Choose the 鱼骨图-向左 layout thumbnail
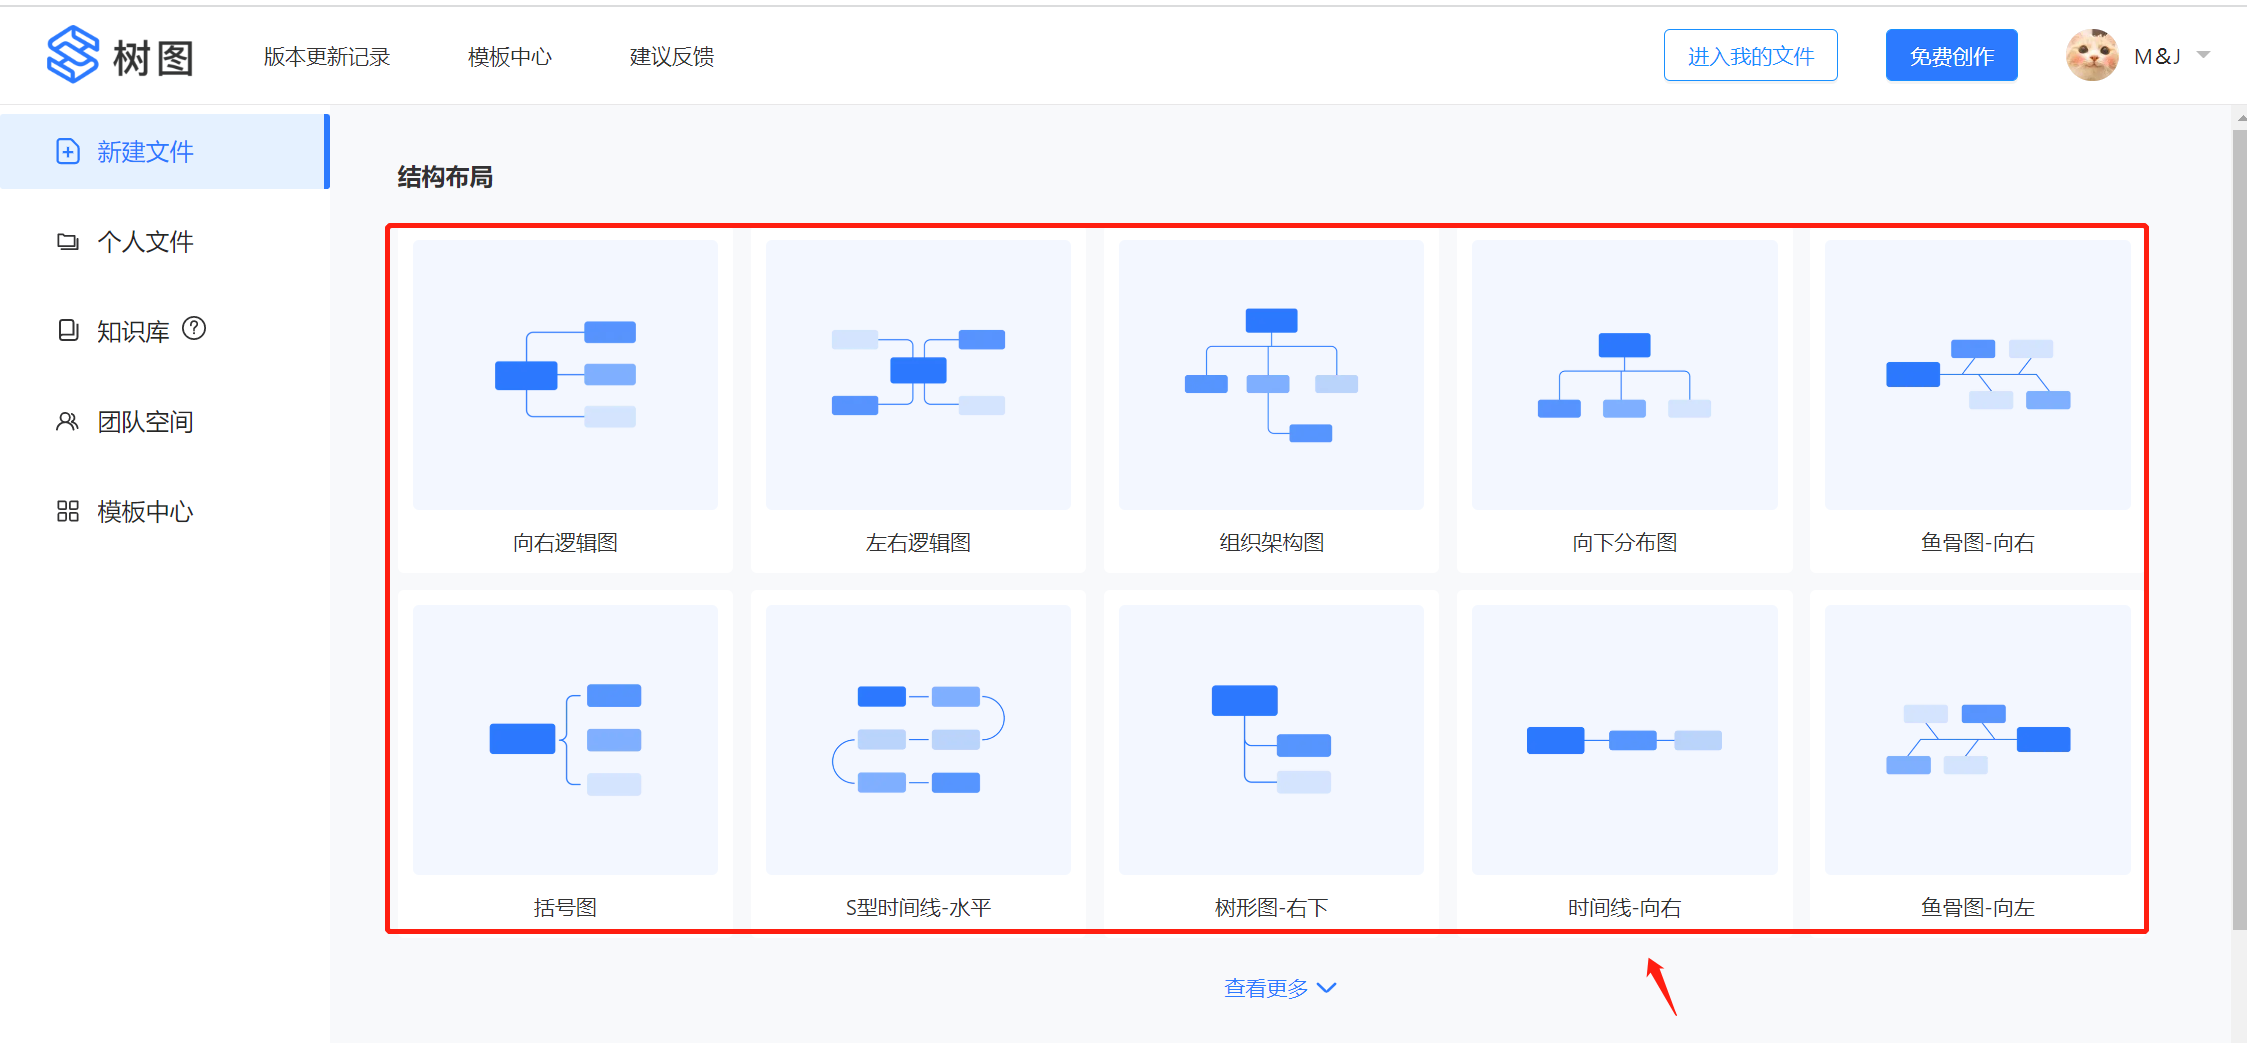Screen dimensions: 2247x1043 (1977, 740)
